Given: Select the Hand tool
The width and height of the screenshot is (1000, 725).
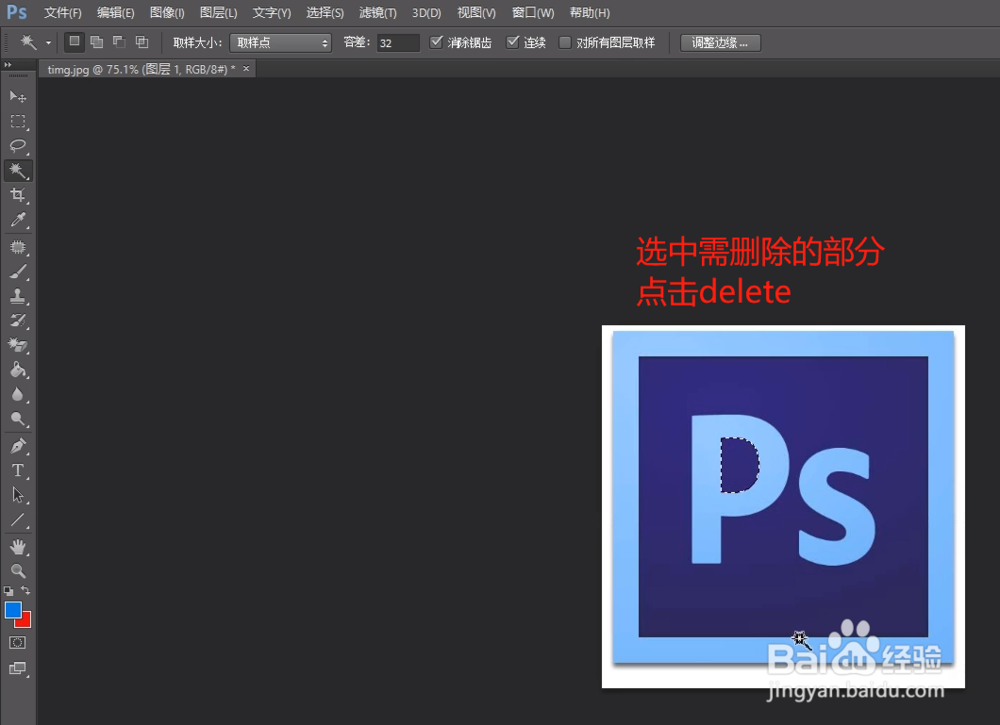Looking at the screenshot, I should (17, 546).
